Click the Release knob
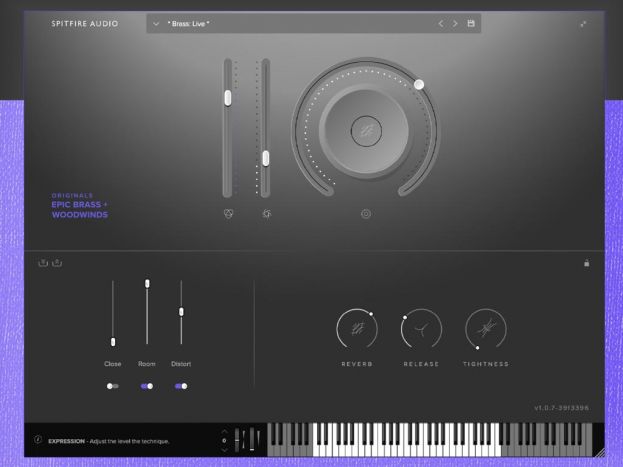The width and height of the screenshot is (623, 467). pyautogui.click(x=421, y=329)
